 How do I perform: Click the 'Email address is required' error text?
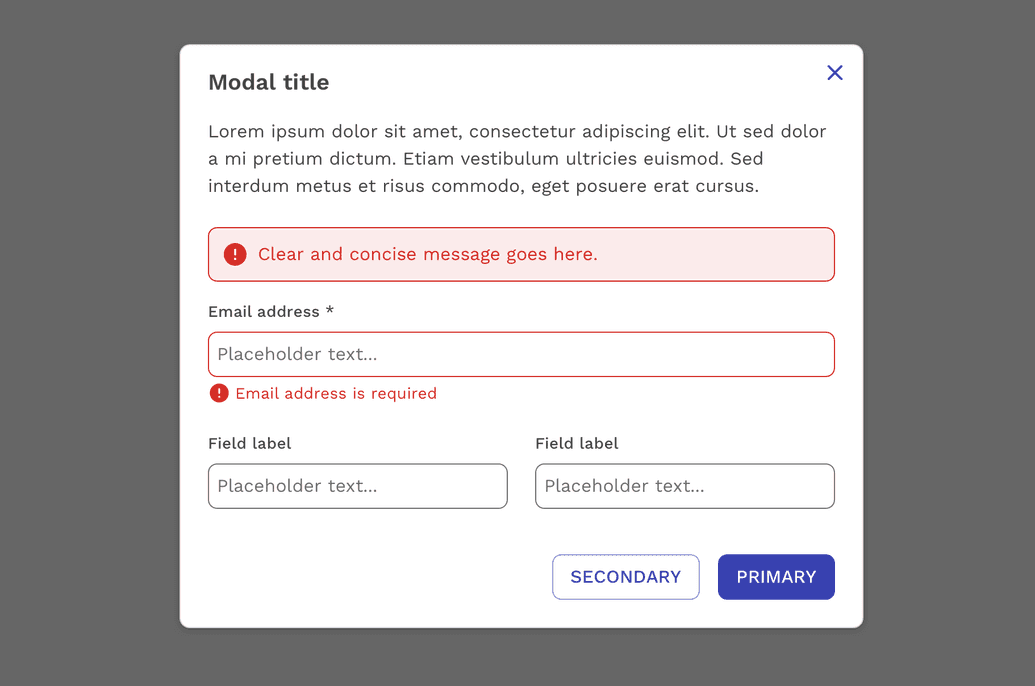tap(336, 393)
